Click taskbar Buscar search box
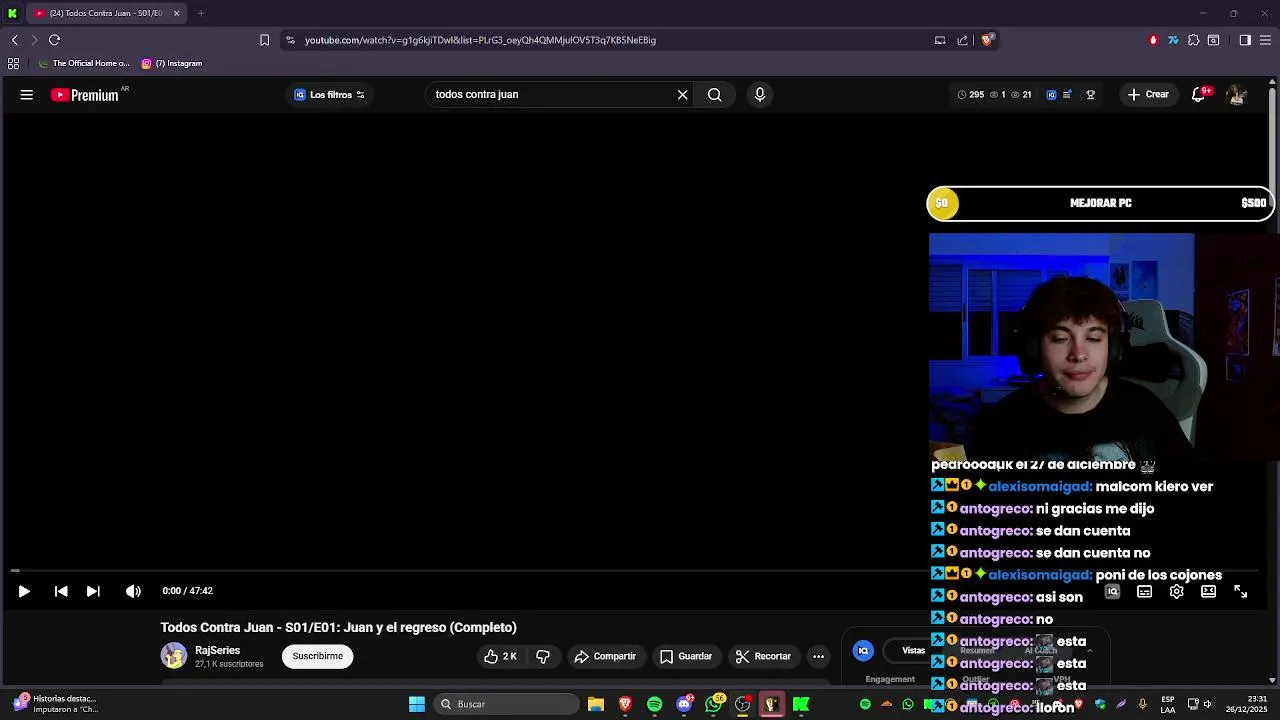The image size is (1280, 720). (x=508, y=704)
